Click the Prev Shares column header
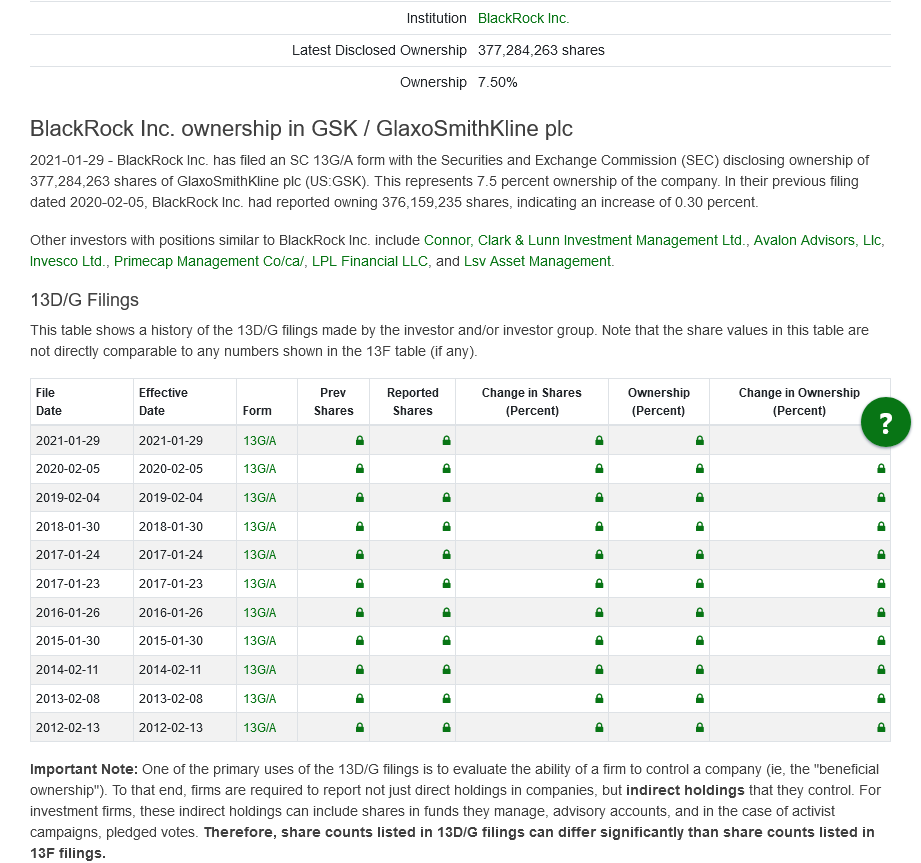Screen dimensions: 921x863 [x=334, y=401]
